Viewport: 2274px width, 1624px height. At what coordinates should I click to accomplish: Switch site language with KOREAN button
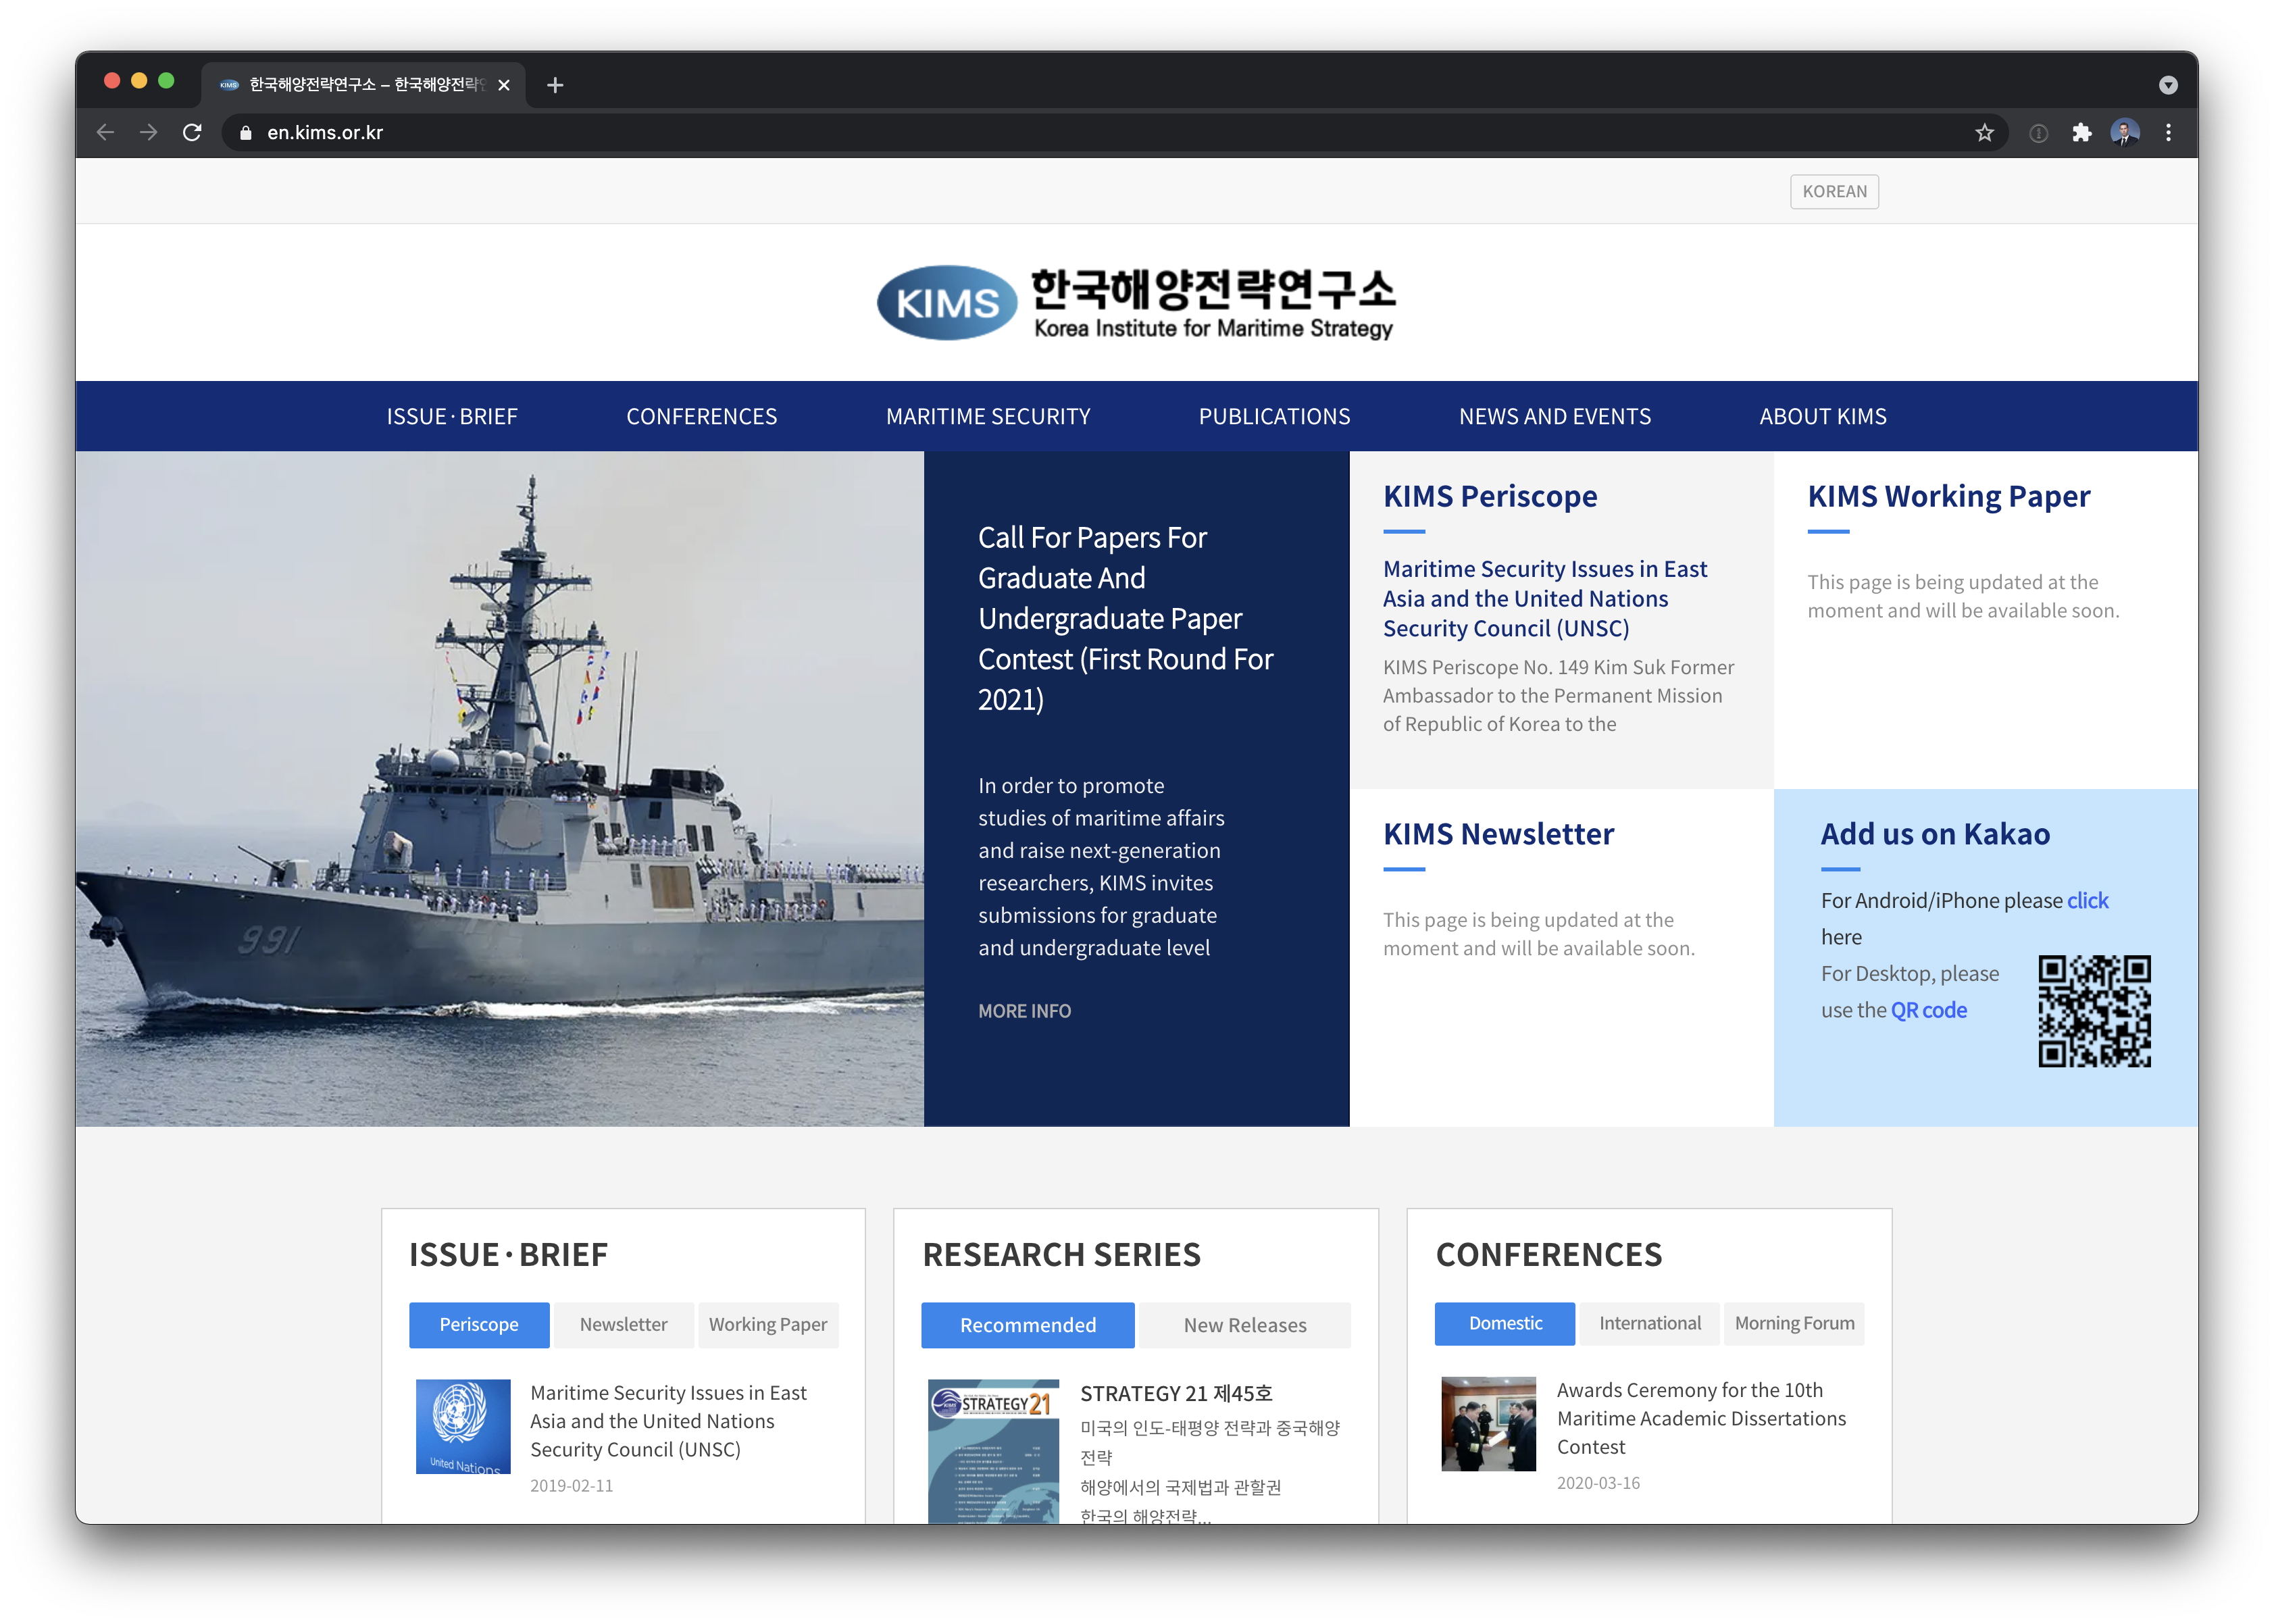1834,192
